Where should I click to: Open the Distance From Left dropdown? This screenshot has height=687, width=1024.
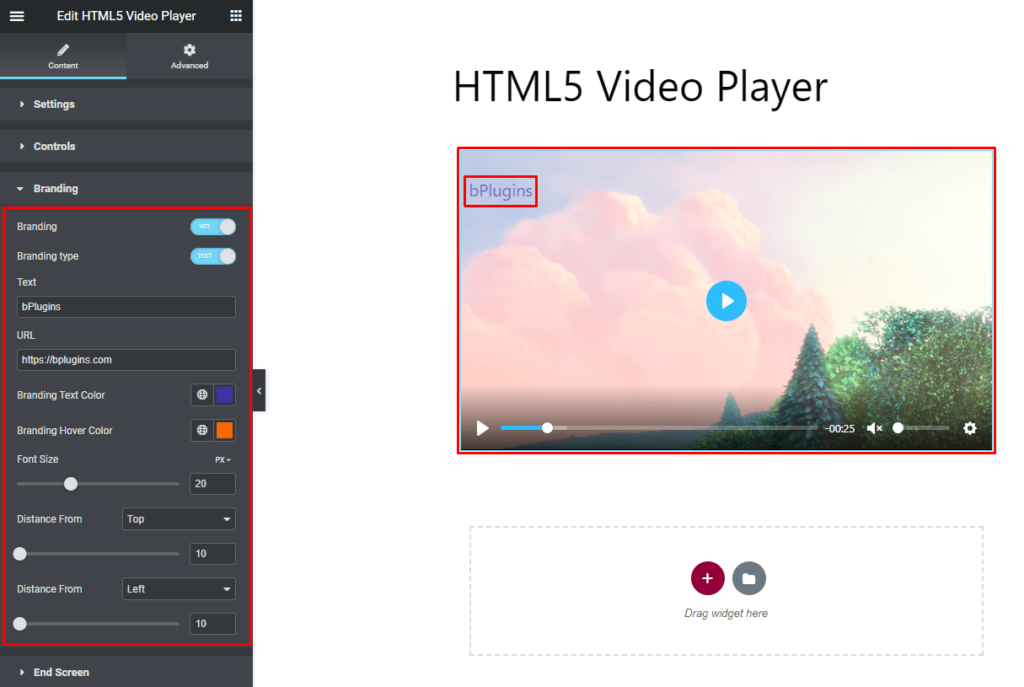[x=178, y=588]
